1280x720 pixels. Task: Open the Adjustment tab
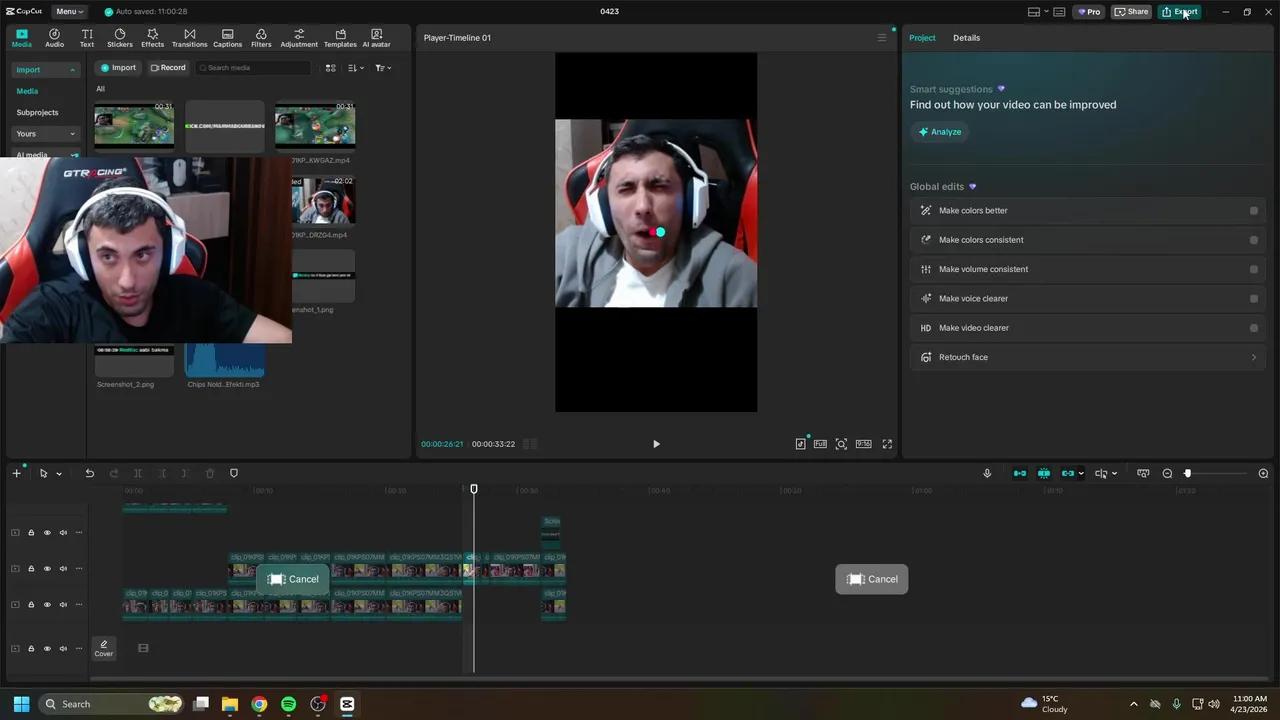click(x=299, y=38)
